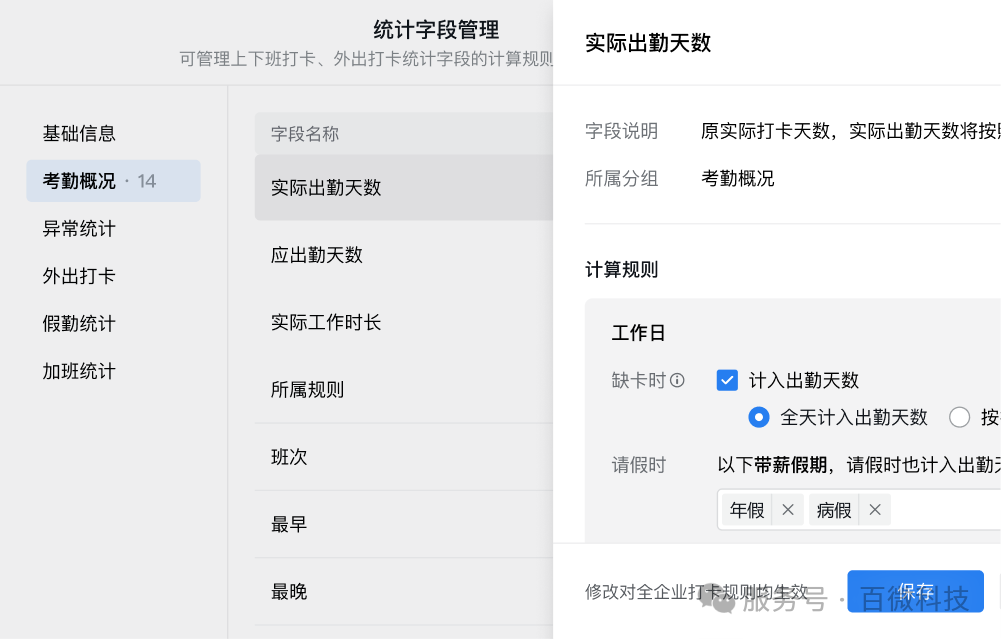Viewport: 1001px width, 639px height.
Task: Remove the 病假 tag with its × icon
Action: (x=875, y=510)
